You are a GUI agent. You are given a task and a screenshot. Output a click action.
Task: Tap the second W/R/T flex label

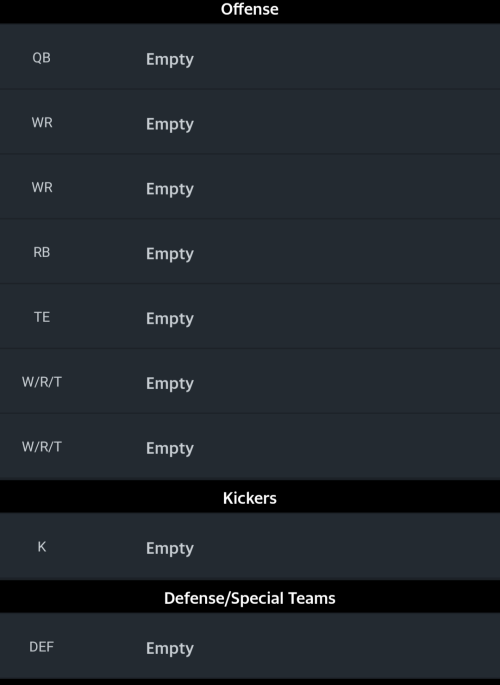(x=42, y=446)
